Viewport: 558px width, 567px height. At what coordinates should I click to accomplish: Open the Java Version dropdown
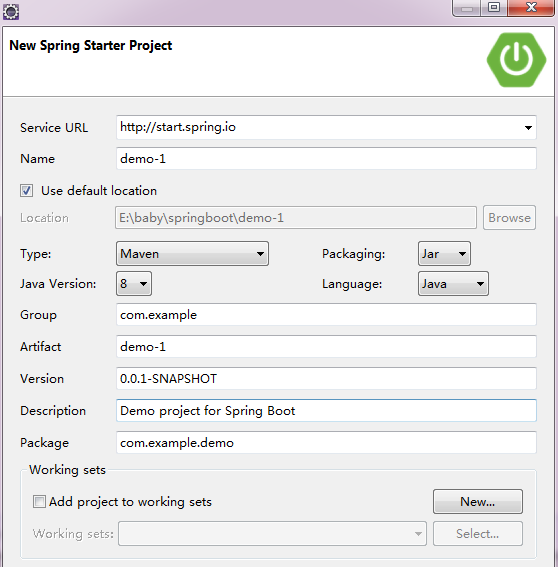click(134, 284)
